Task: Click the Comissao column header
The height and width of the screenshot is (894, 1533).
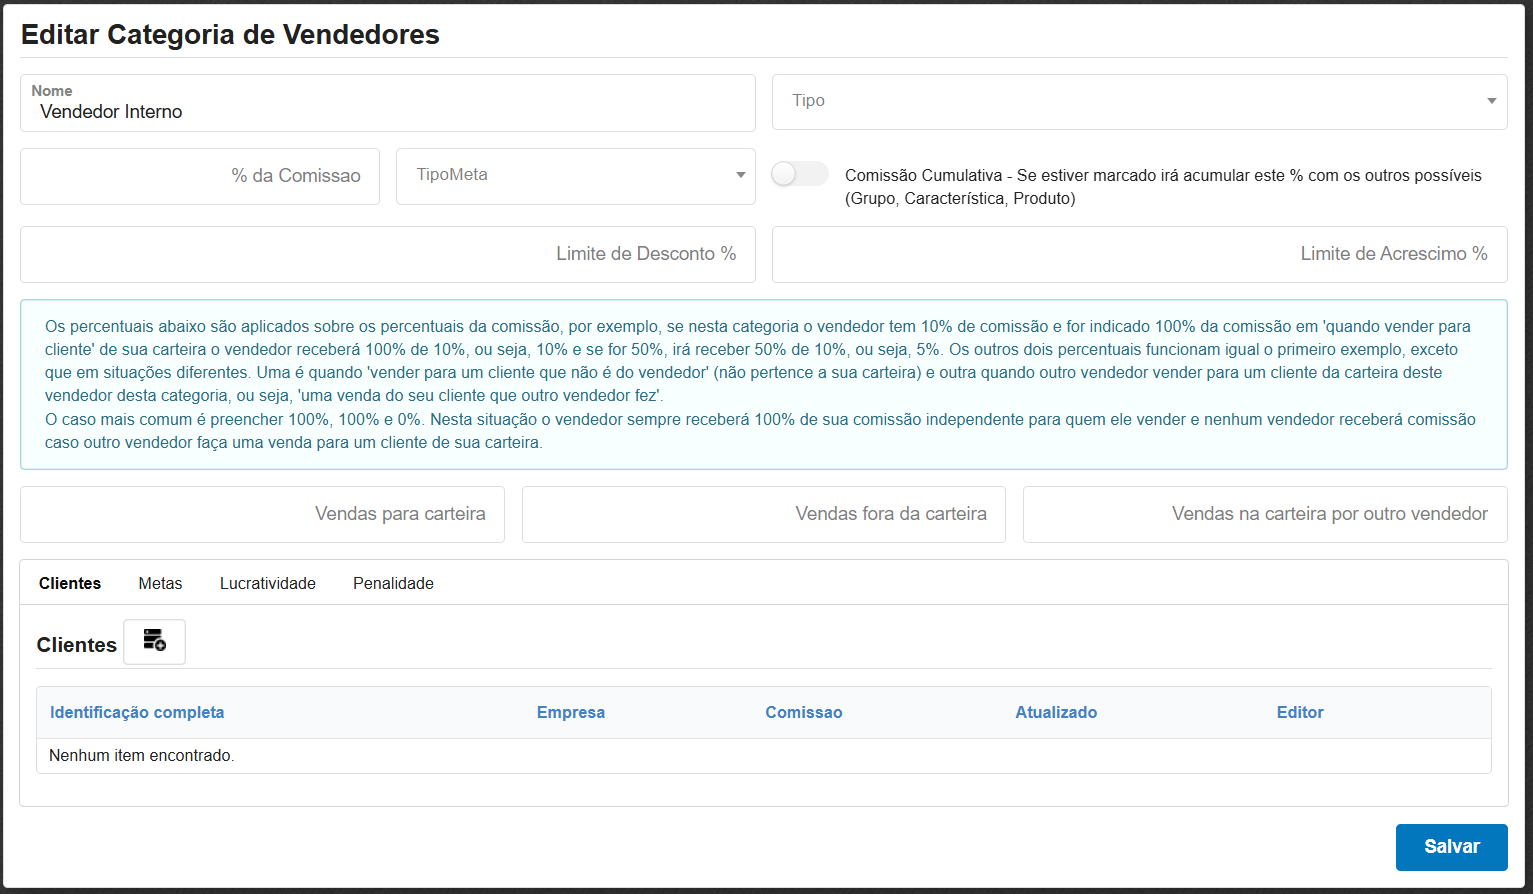Action: pos(804,712)
